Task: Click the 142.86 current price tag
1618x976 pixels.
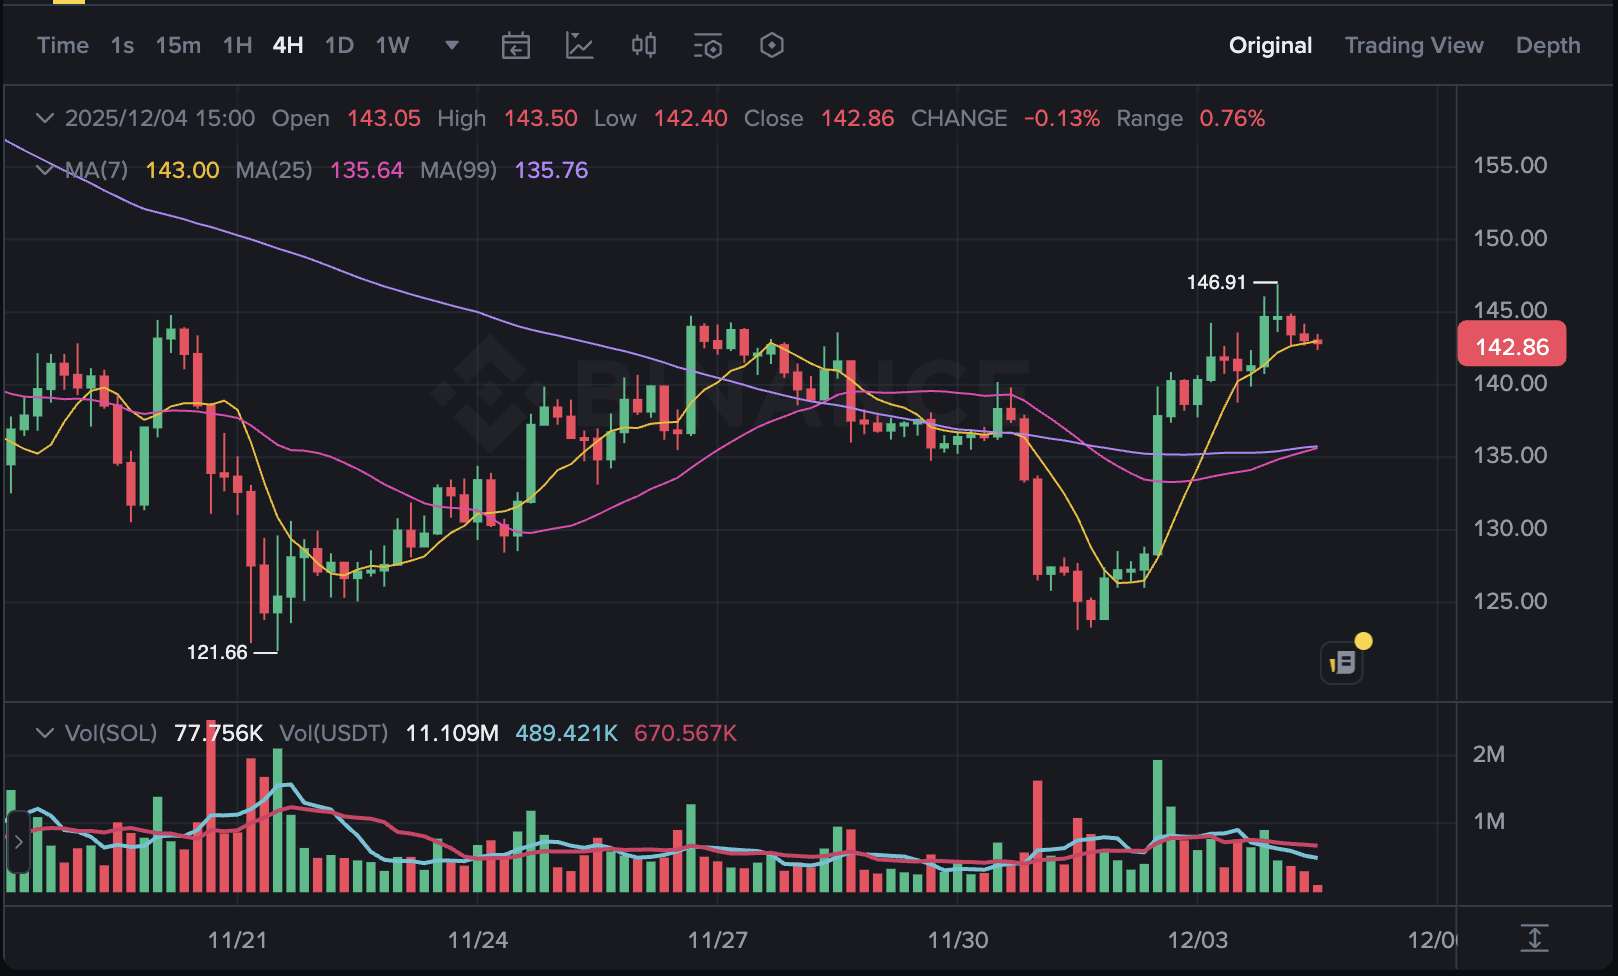Action: tap(1511, 346)
